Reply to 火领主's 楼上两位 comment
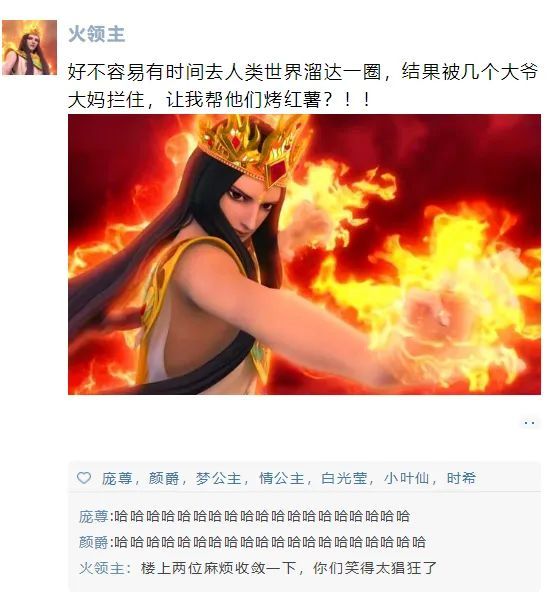The width and height of the screenshot is (549, 609). (289, 568)
